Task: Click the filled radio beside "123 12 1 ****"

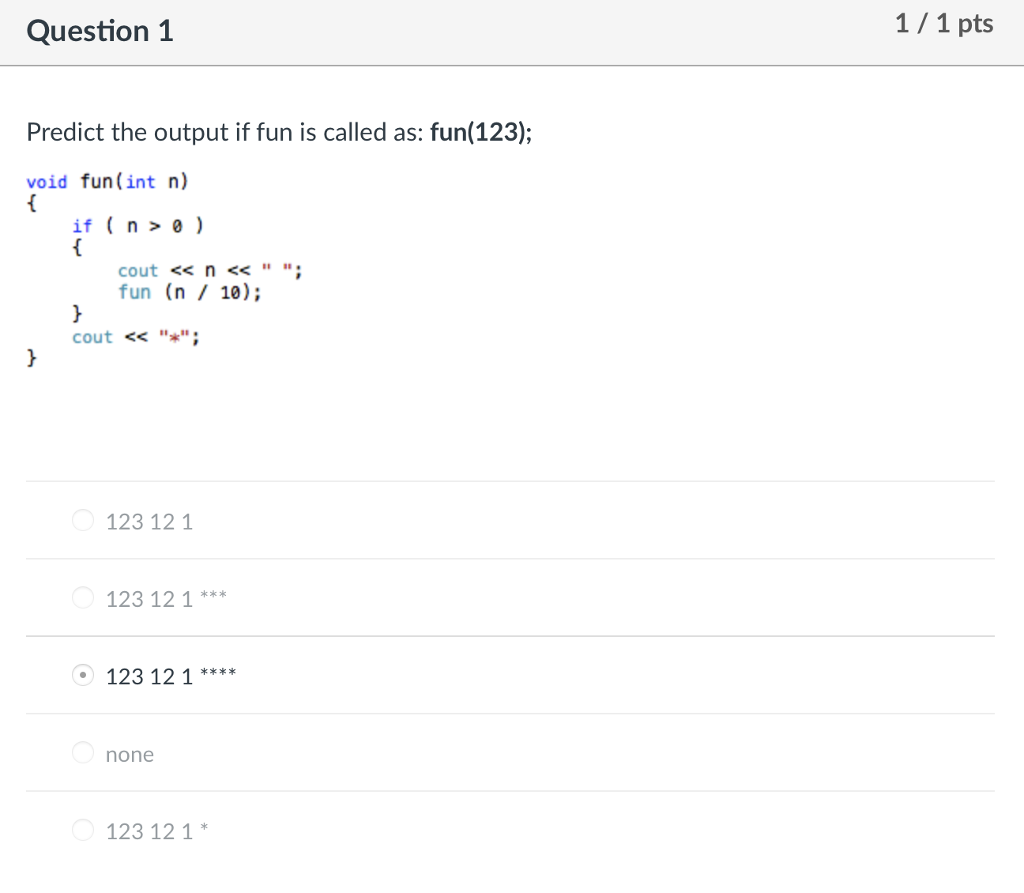Action: (83, 675)
